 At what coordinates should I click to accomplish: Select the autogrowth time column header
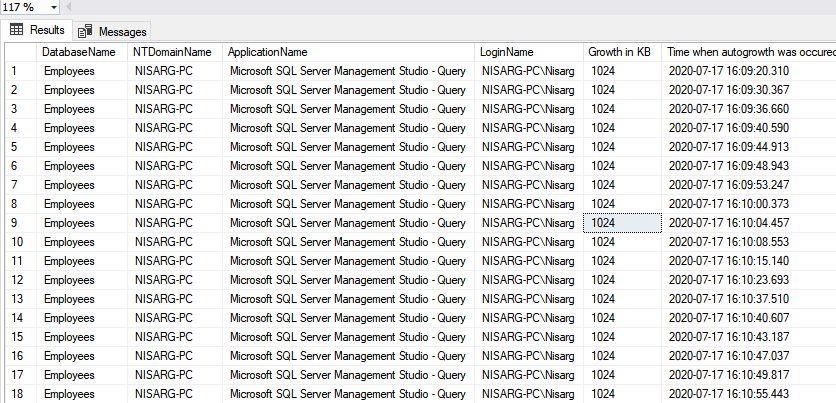click(x=749, y=52)
